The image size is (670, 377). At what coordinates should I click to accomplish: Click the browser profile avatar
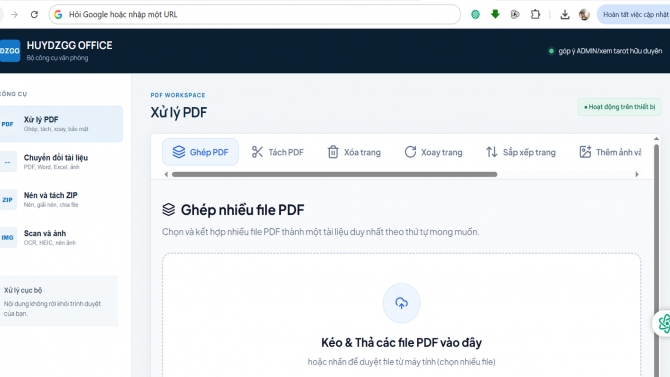point(584,15)
